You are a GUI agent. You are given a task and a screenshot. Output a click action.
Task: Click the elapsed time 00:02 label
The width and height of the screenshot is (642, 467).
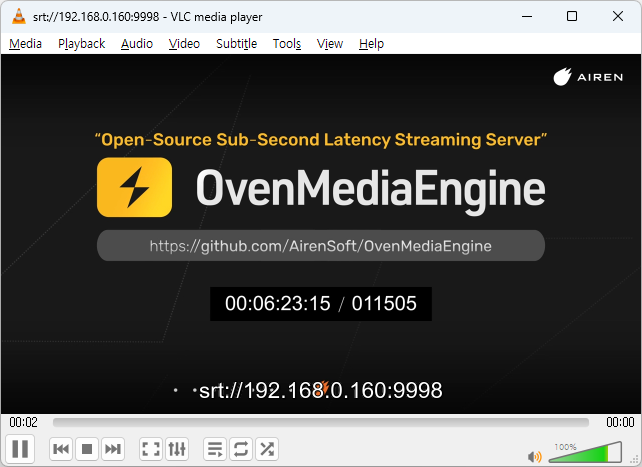pyautogui.click(x=25, y=423)
